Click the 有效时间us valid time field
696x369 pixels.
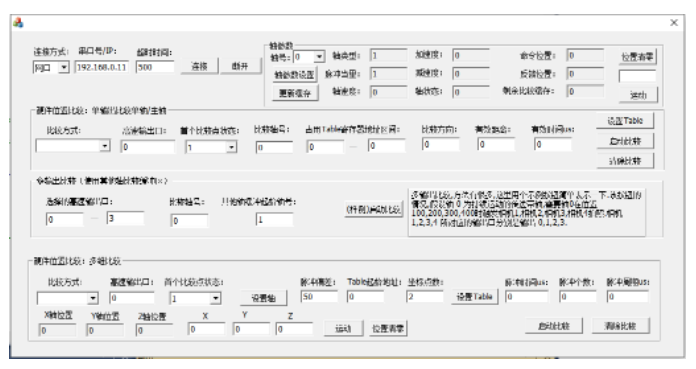pos(553,144)
